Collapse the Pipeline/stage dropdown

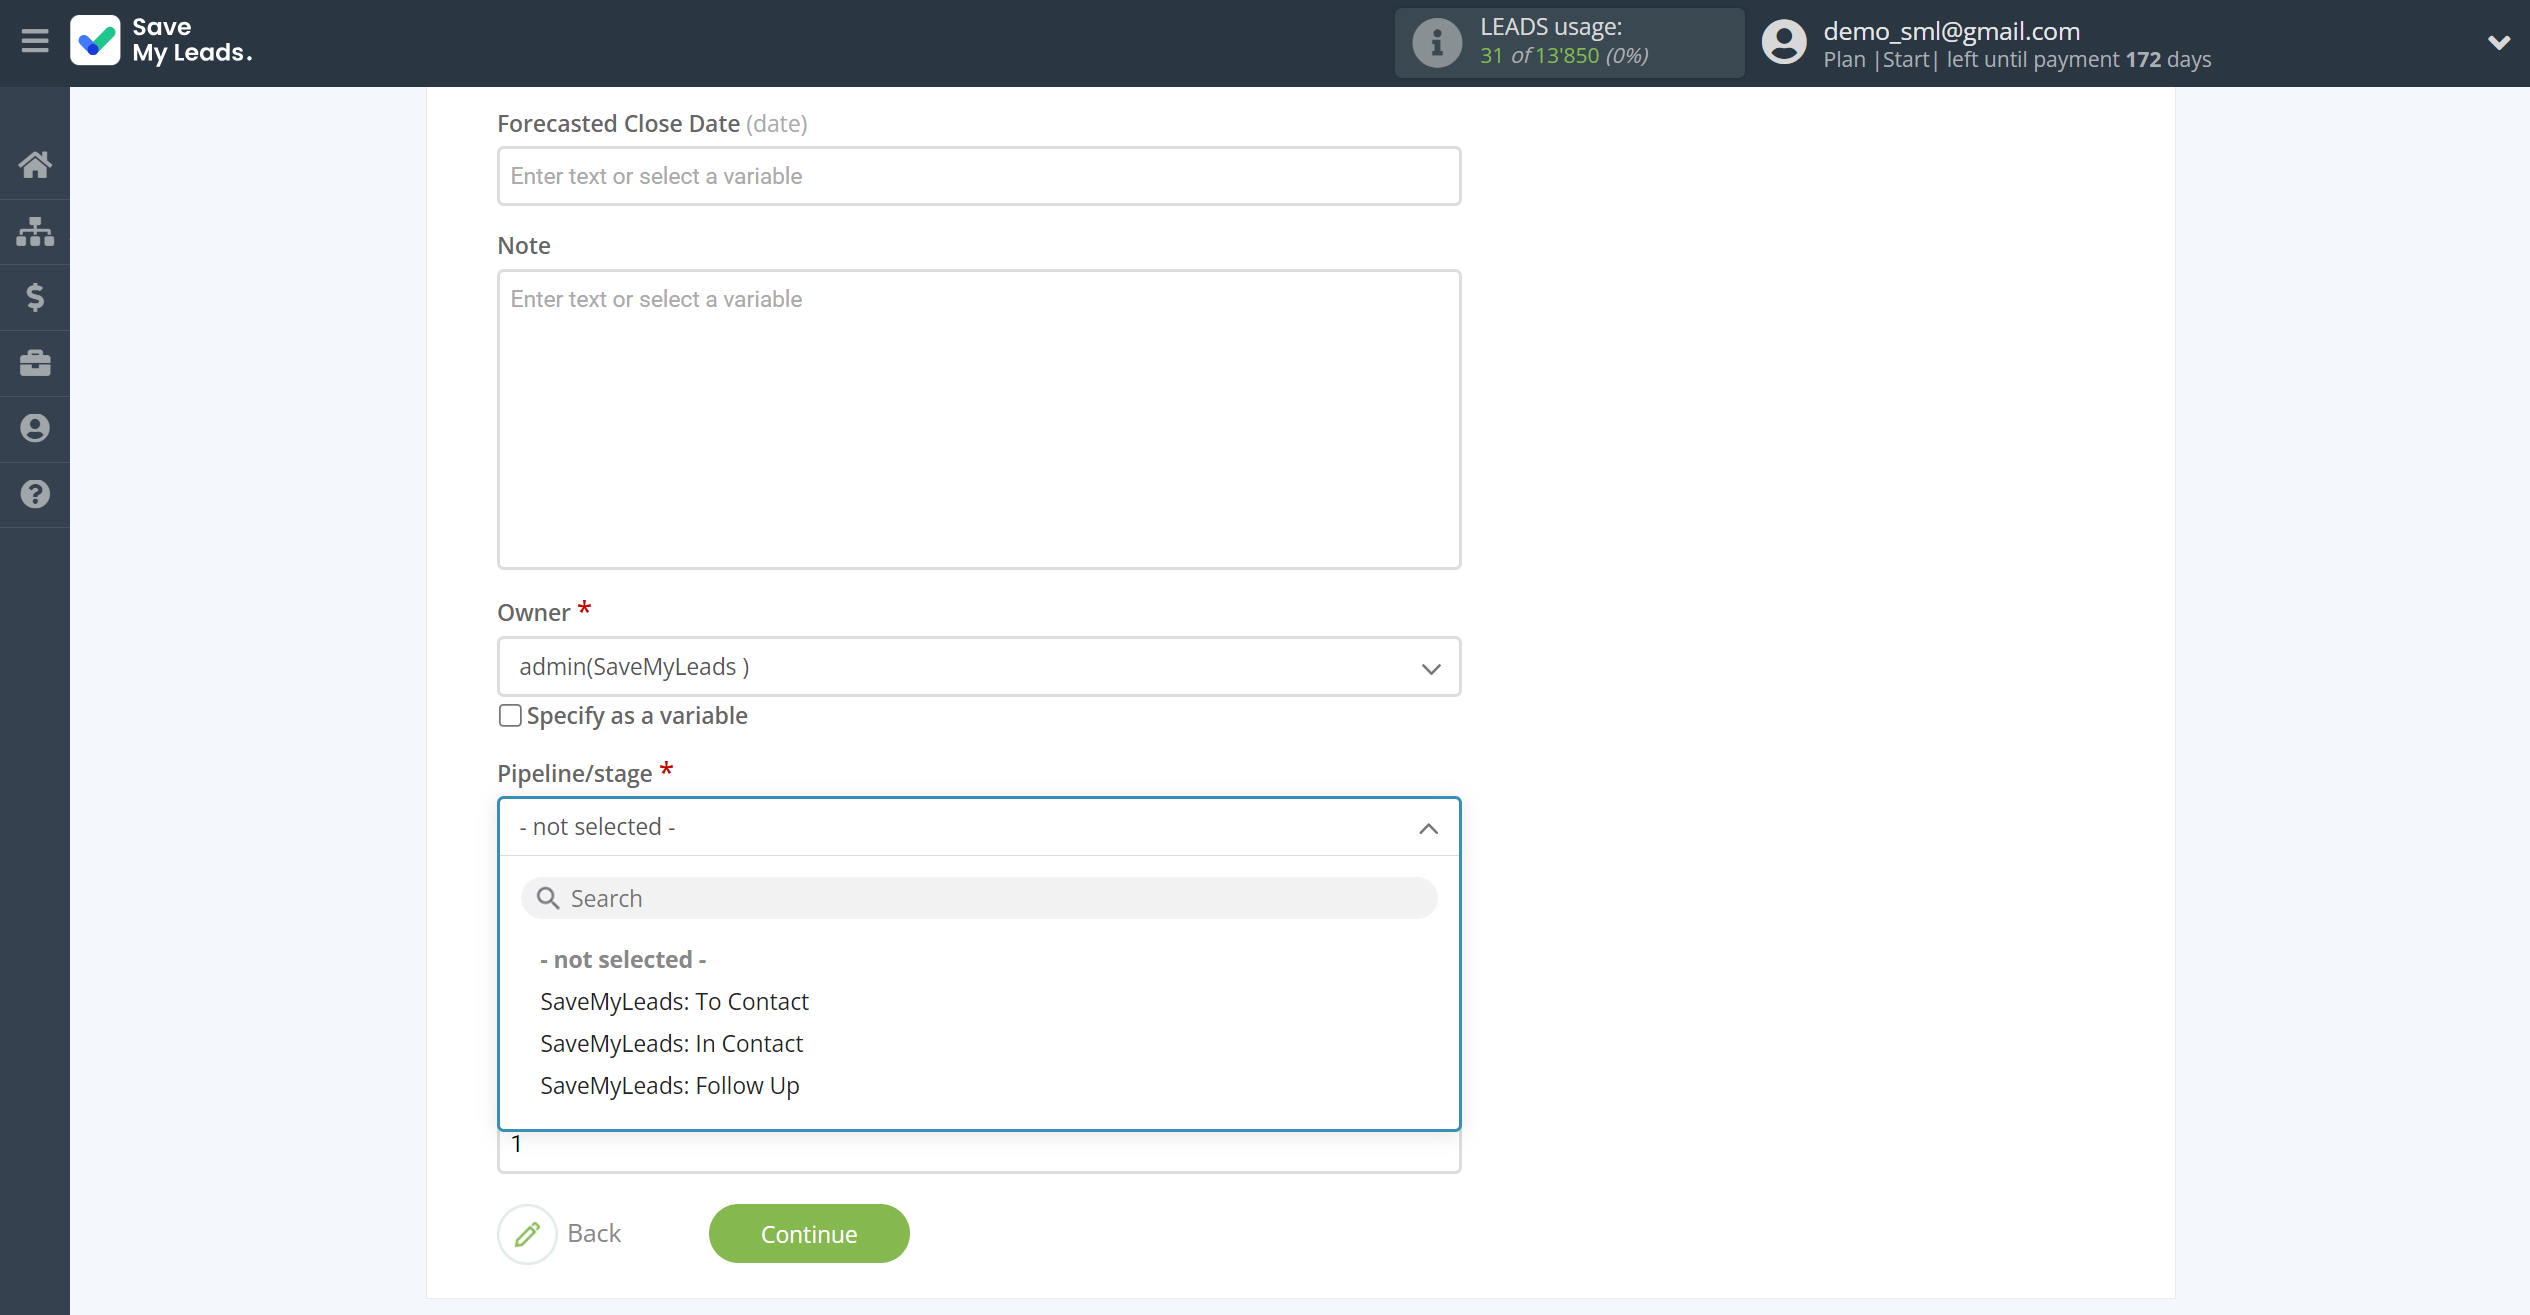pyautogui.click(x=979, y=827)
